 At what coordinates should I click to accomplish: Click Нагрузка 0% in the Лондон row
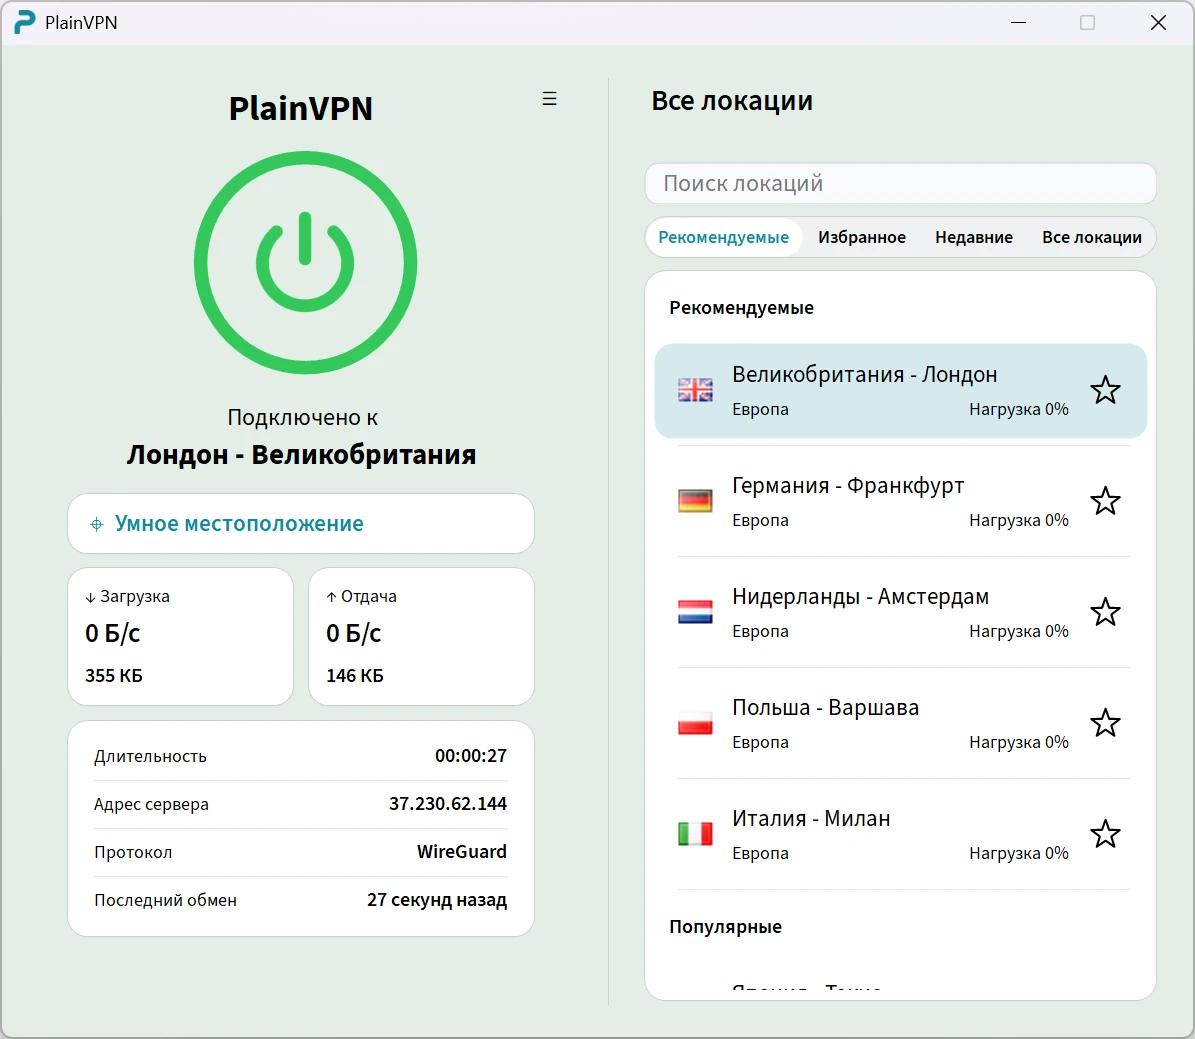(1018, 409)
